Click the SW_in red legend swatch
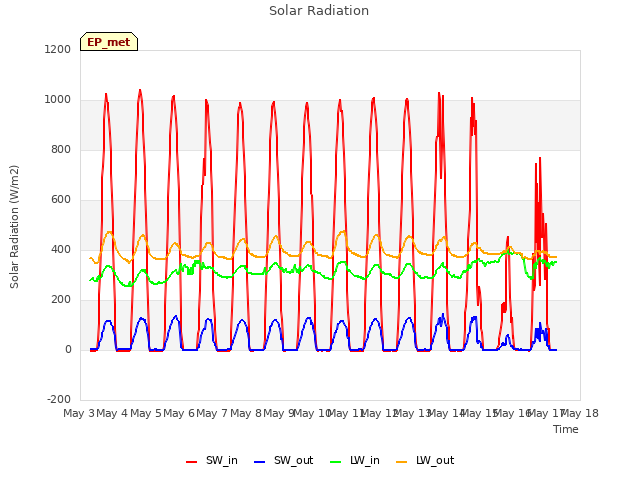This screenshot has width=640, height=480. pyautogui.click(x=191, y=462)
